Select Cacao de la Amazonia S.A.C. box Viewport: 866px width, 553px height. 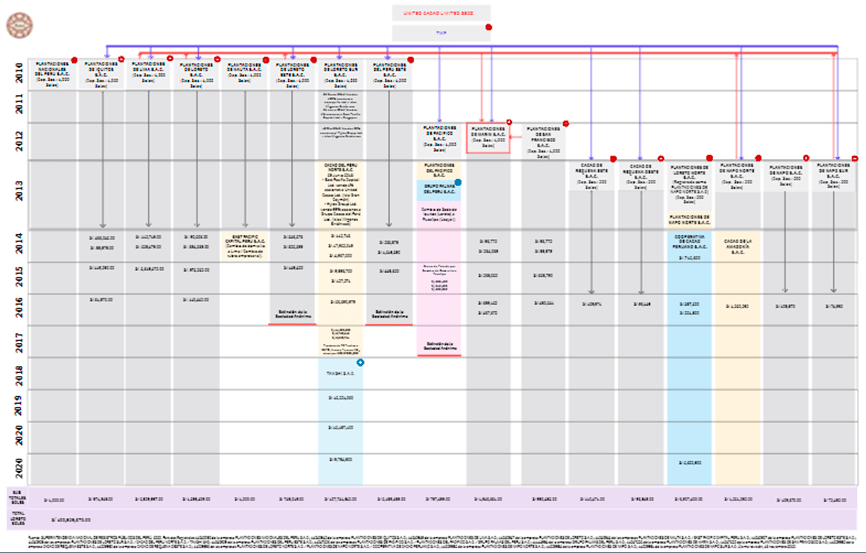(737, 246)
